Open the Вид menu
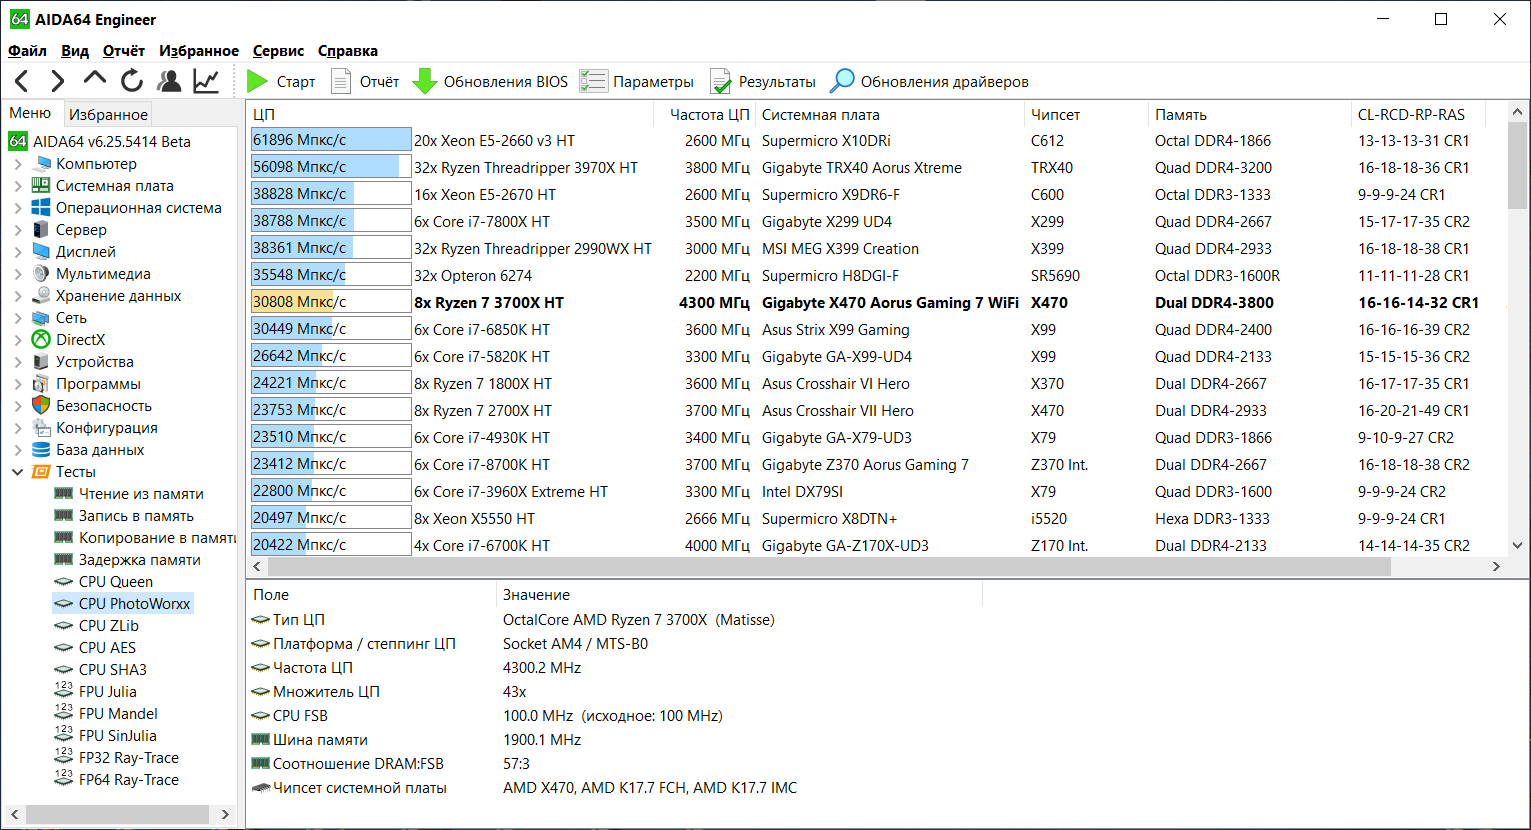 75,51
